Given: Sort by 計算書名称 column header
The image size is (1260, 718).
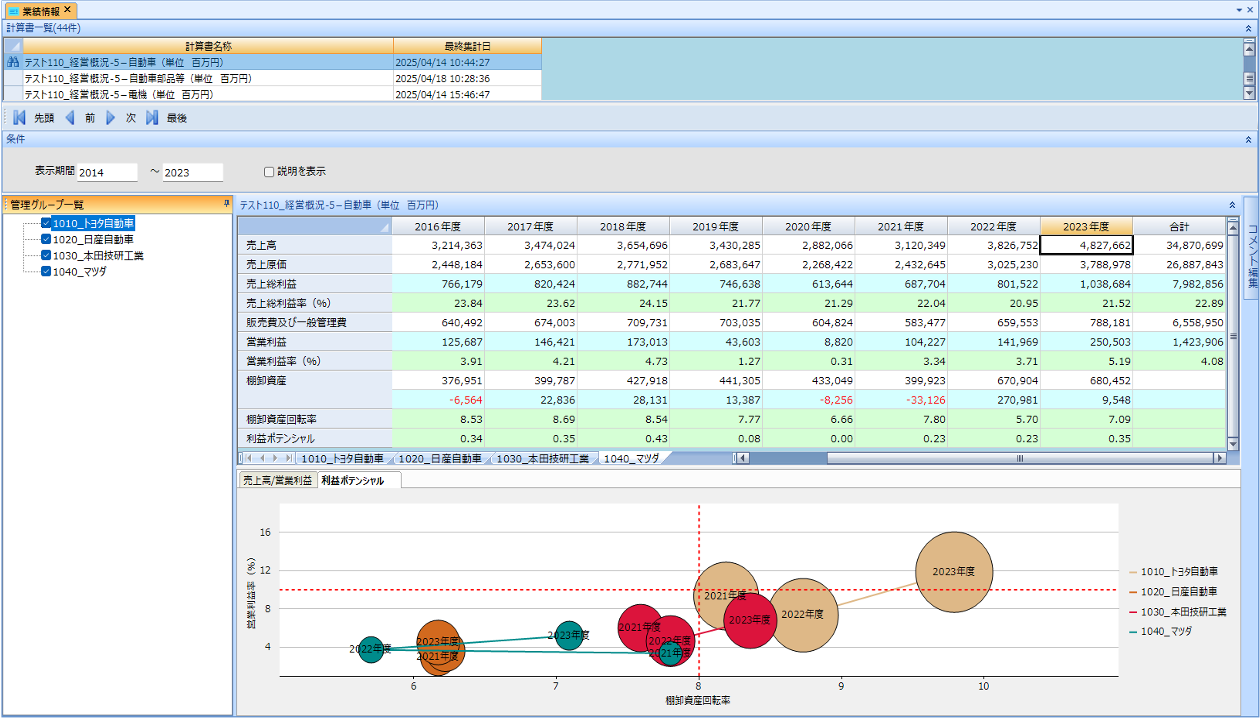Looking at the screenshot, I should tap(208, 46).
